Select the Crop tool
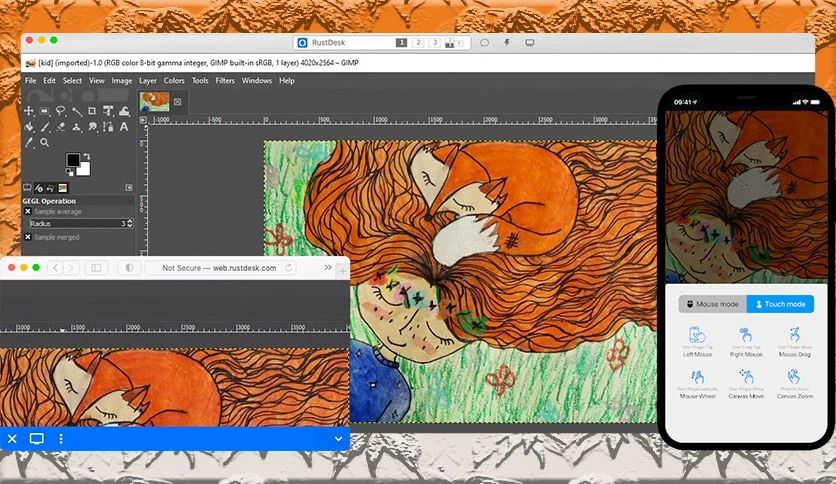Viewport: 836px width, 484px height. point(92,111)
